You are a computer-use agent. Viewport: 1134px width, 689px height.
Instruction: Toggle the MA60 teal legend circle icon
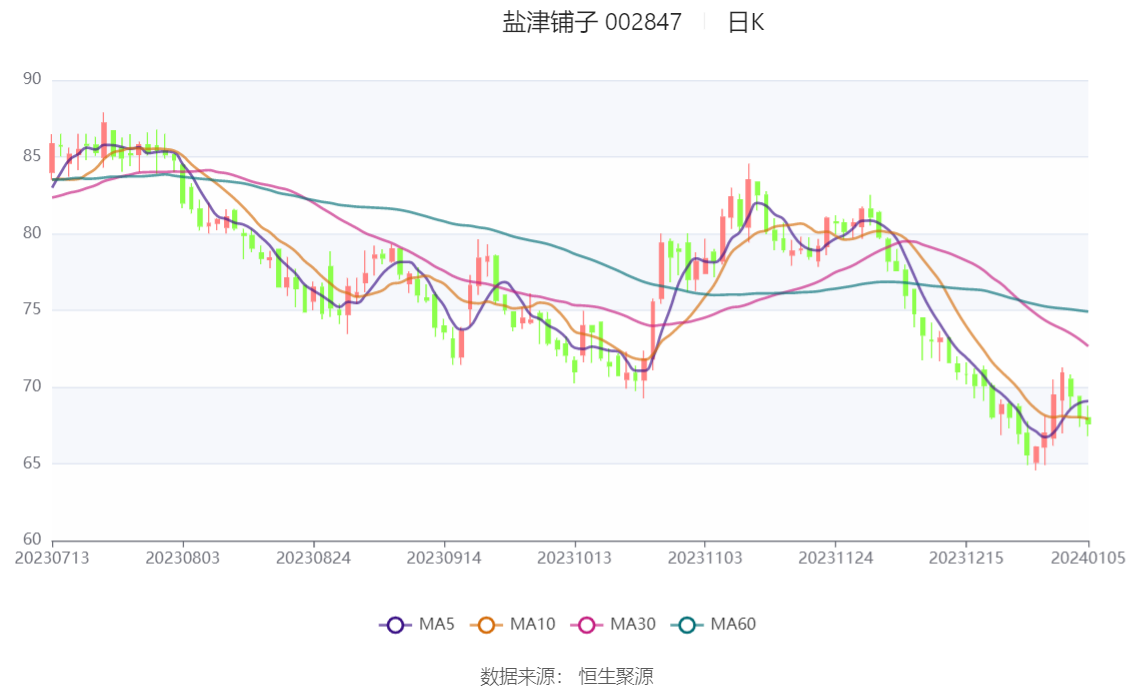point(687,625)
